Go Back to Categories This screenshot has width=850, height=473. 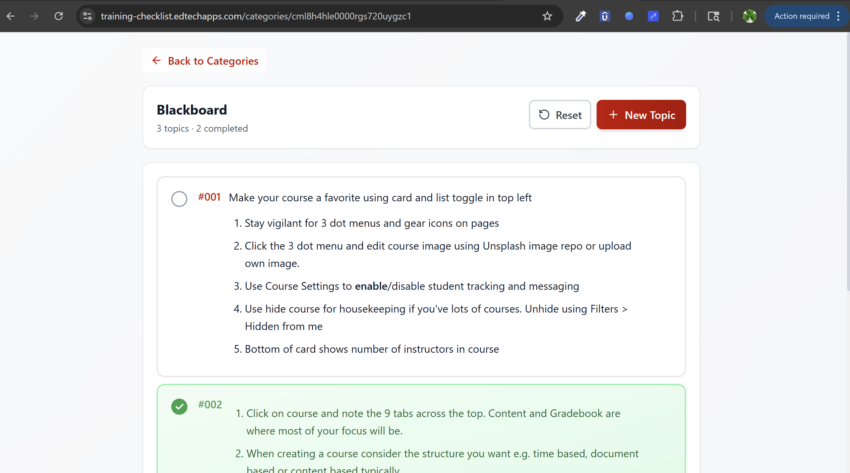[205, 61]
